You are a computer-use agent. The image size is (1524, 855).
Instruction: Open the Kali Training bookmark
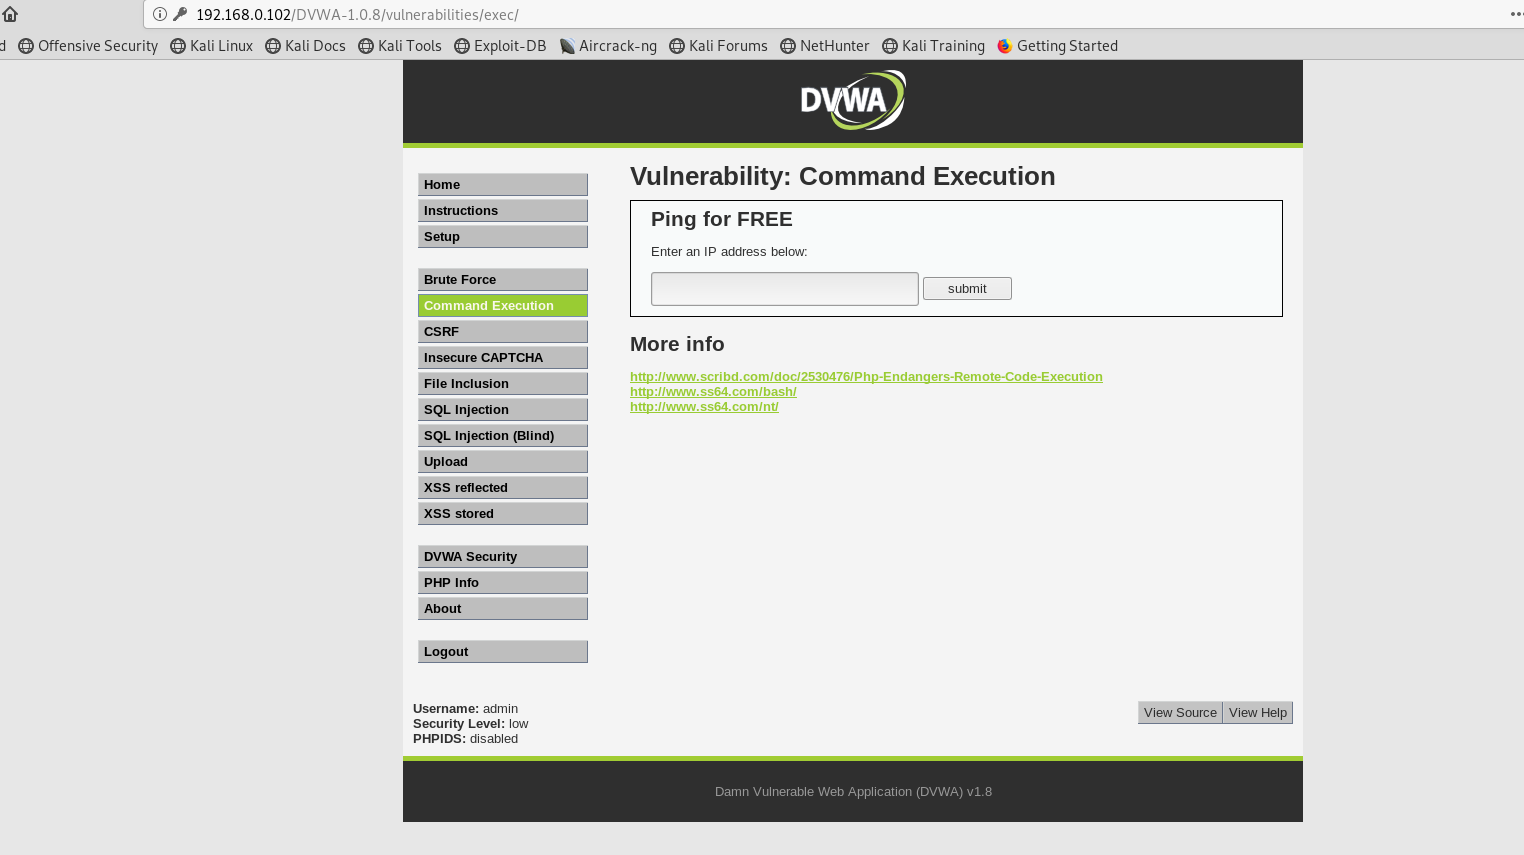933,46
